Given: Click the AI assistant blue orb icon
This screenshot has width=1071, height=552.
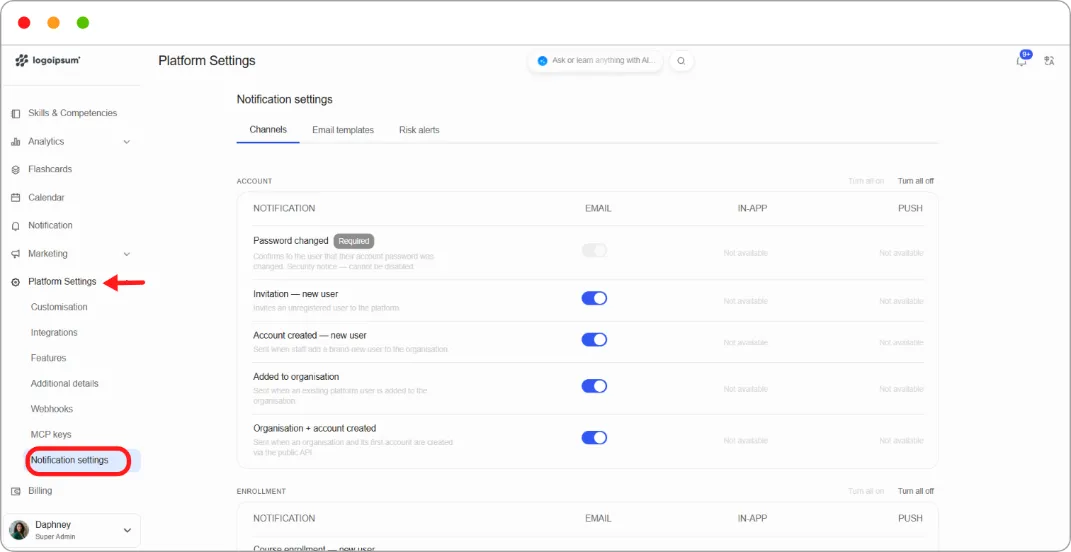Looking at the screenshot, I should click(x=542, y=61).
